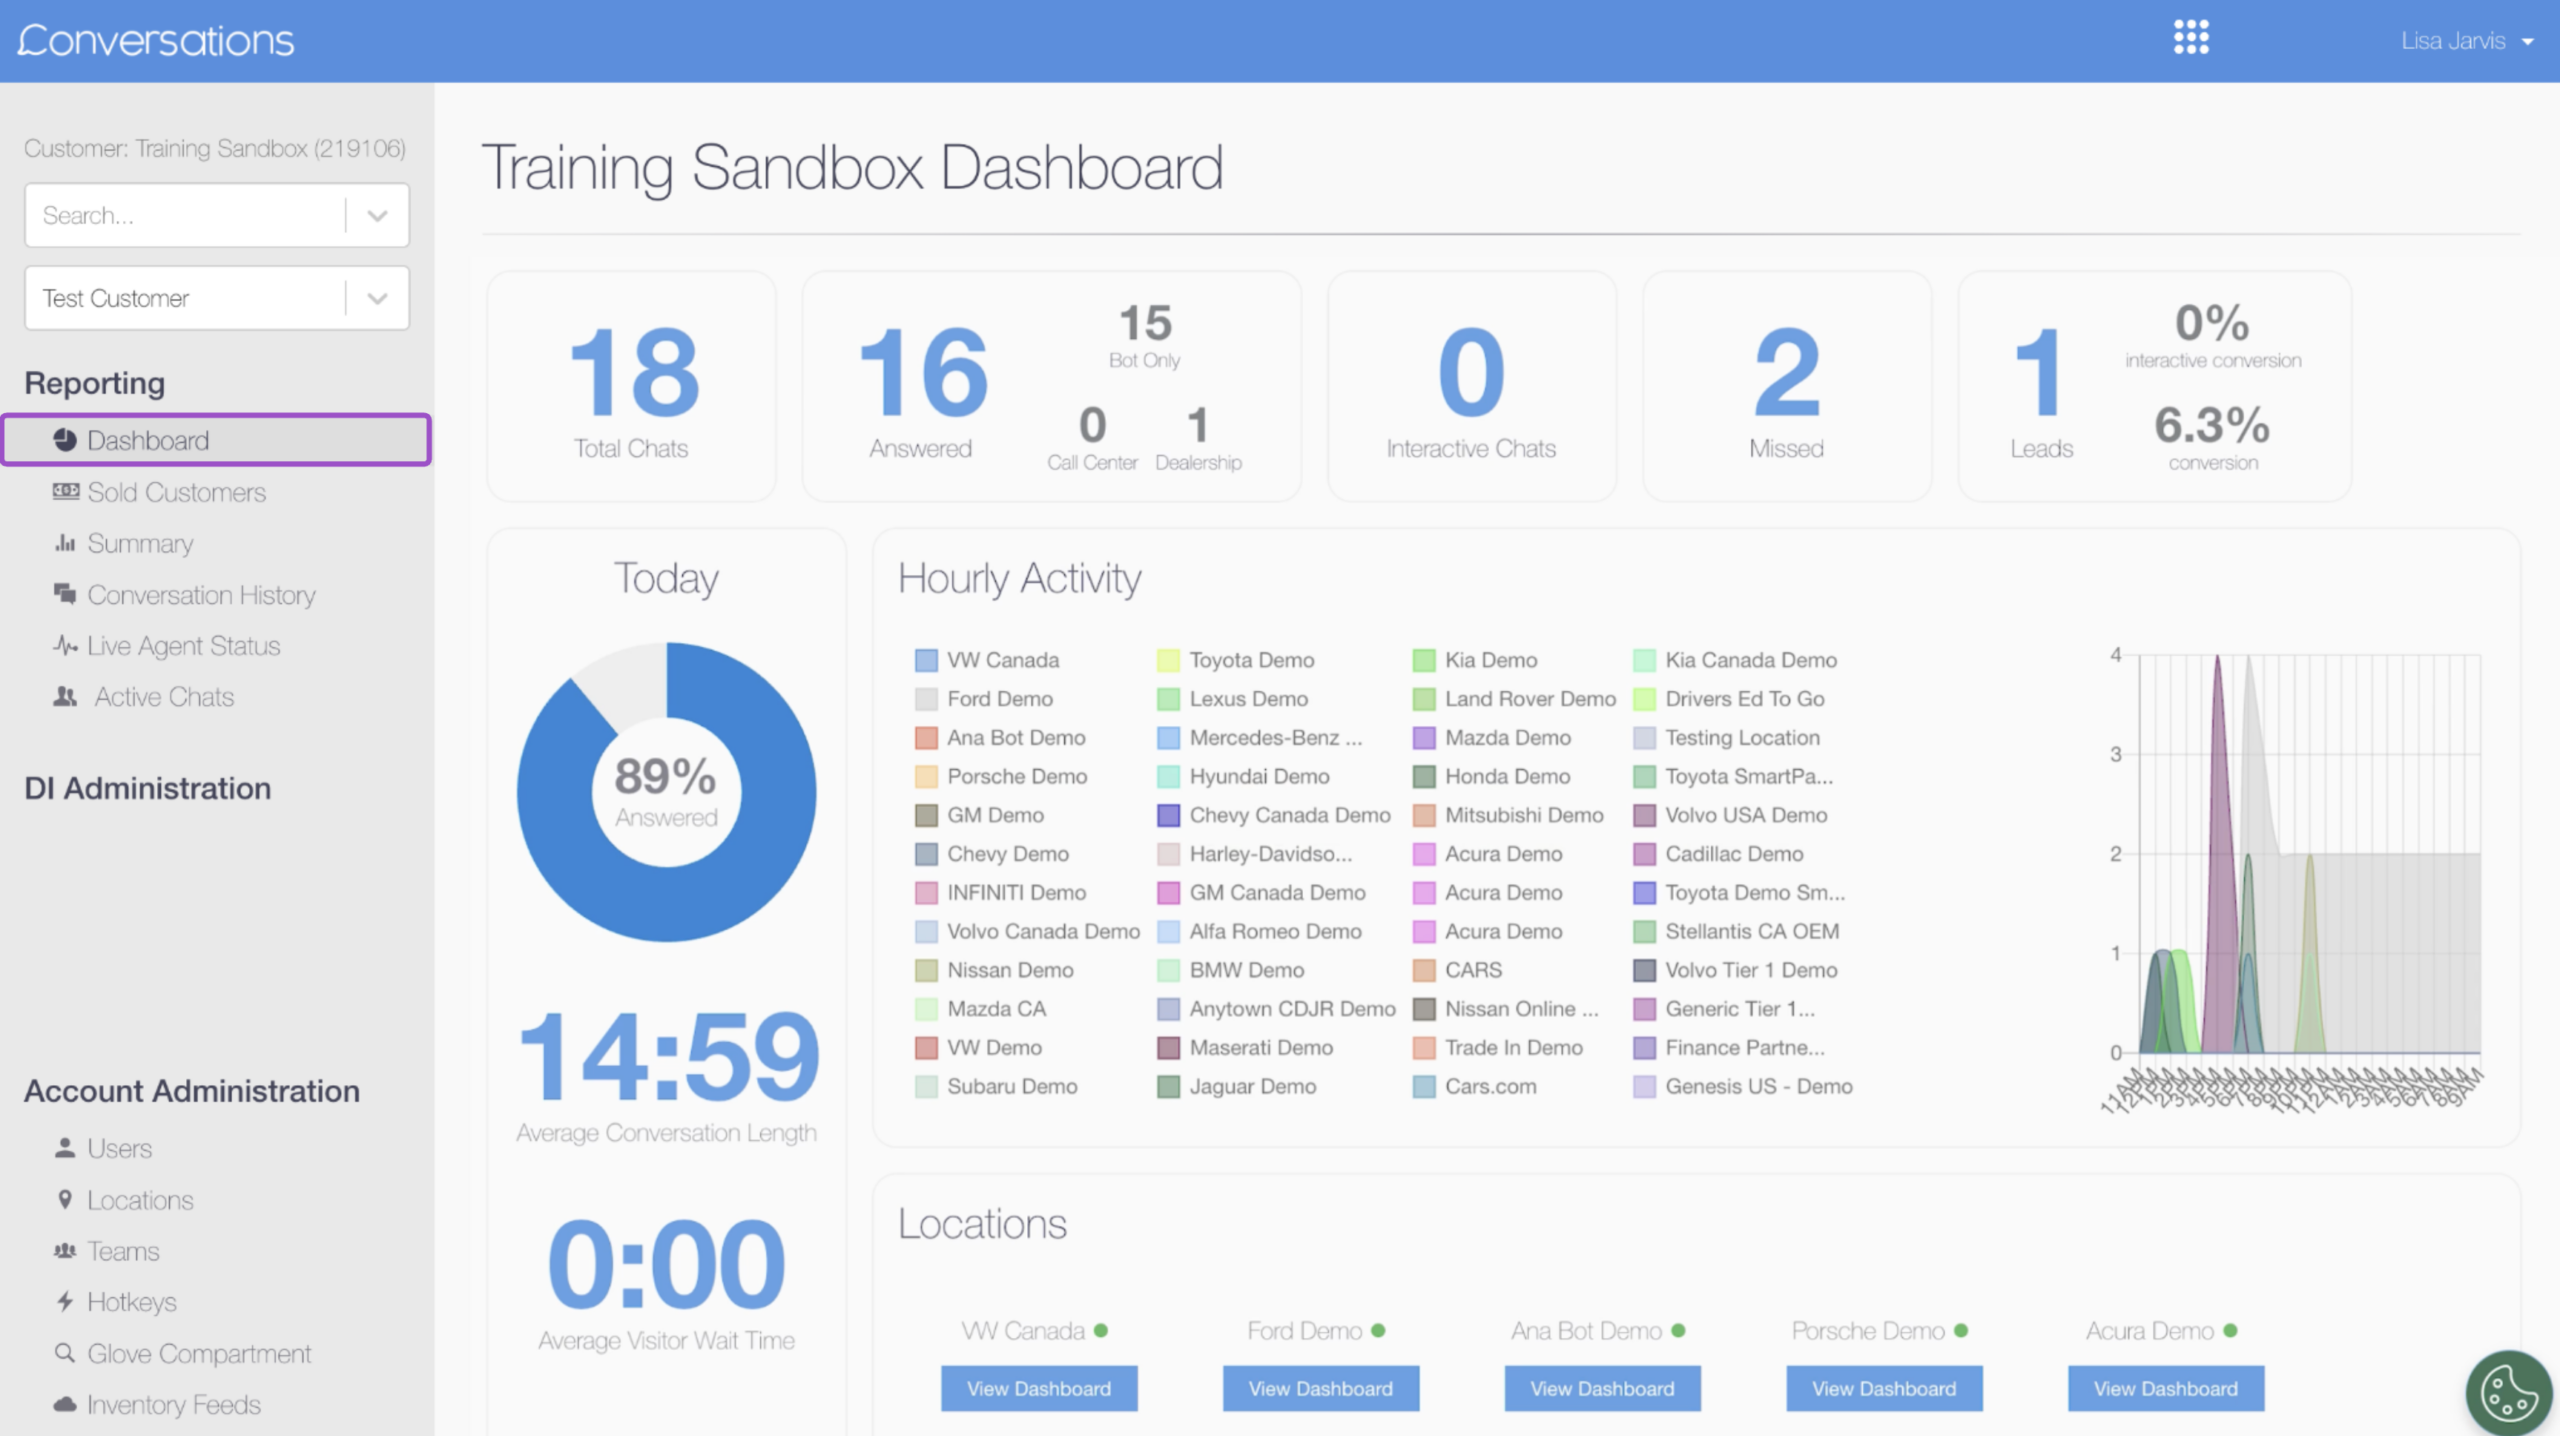Click the Teams group icon

coord(65,1251)
